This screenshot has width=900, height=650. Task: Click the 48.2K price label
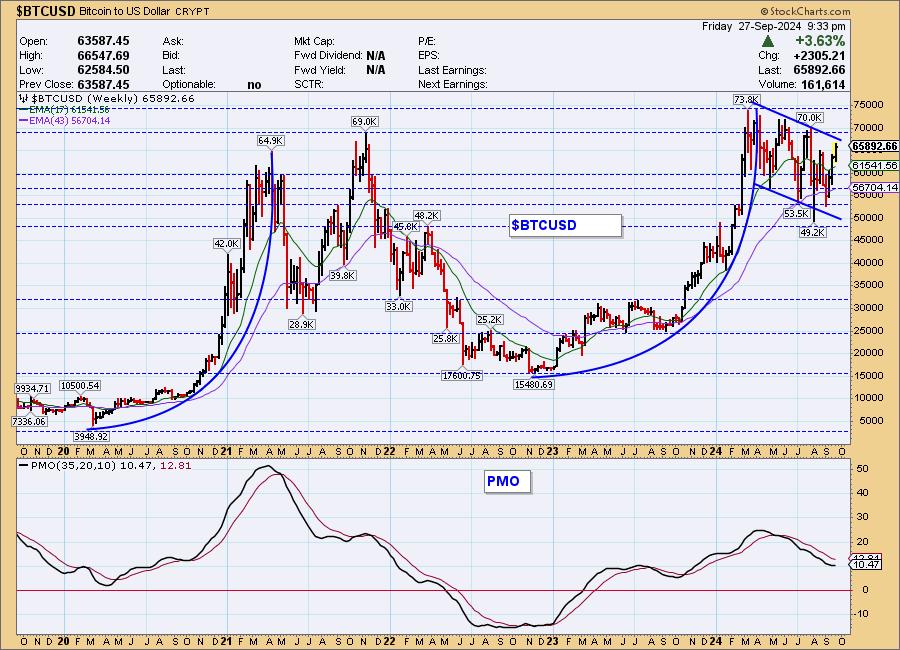point(426,216)
